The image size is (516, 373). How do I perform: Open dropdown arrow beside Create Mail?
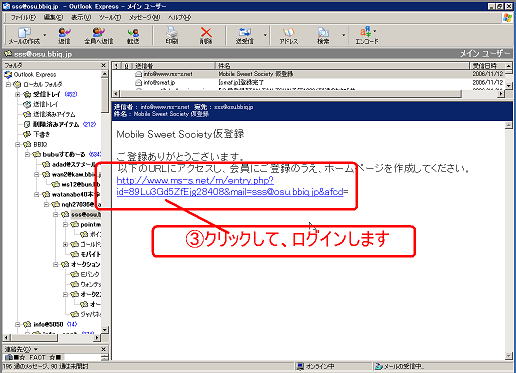(45, 35)
